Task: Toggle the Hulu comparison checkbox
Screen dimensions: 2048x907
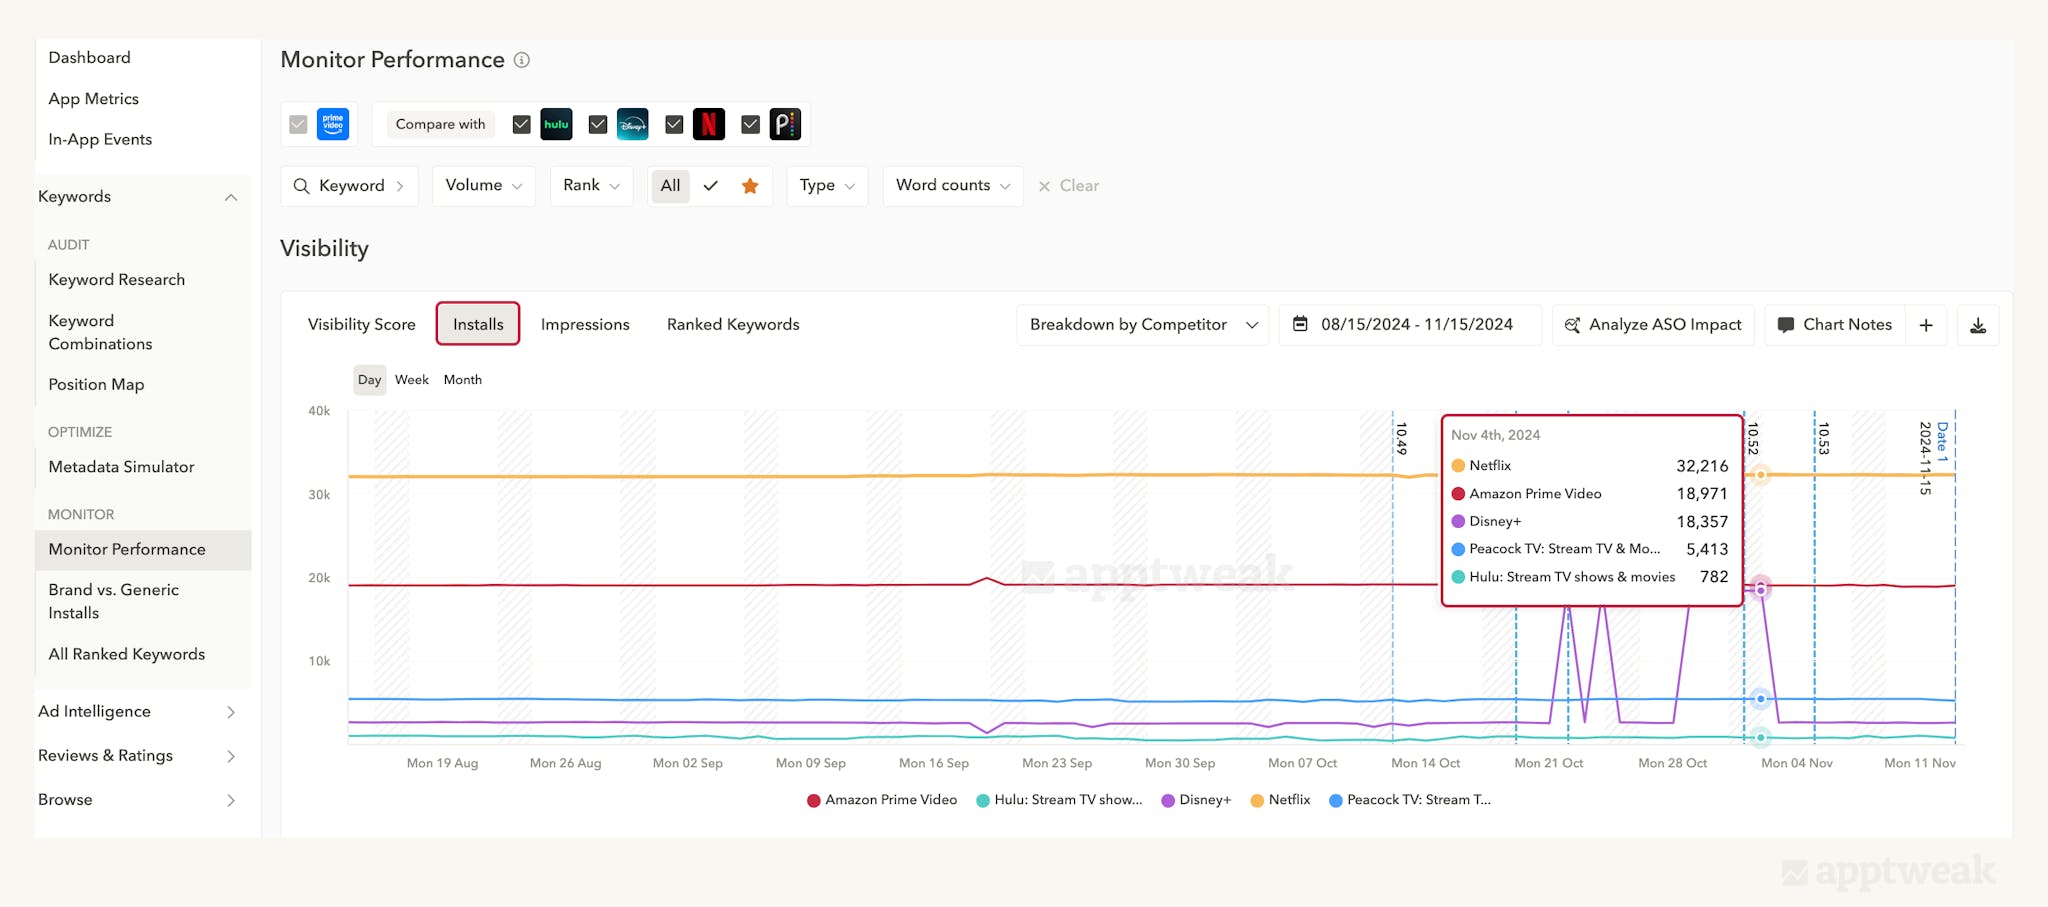Action: [x=521, y=124]
